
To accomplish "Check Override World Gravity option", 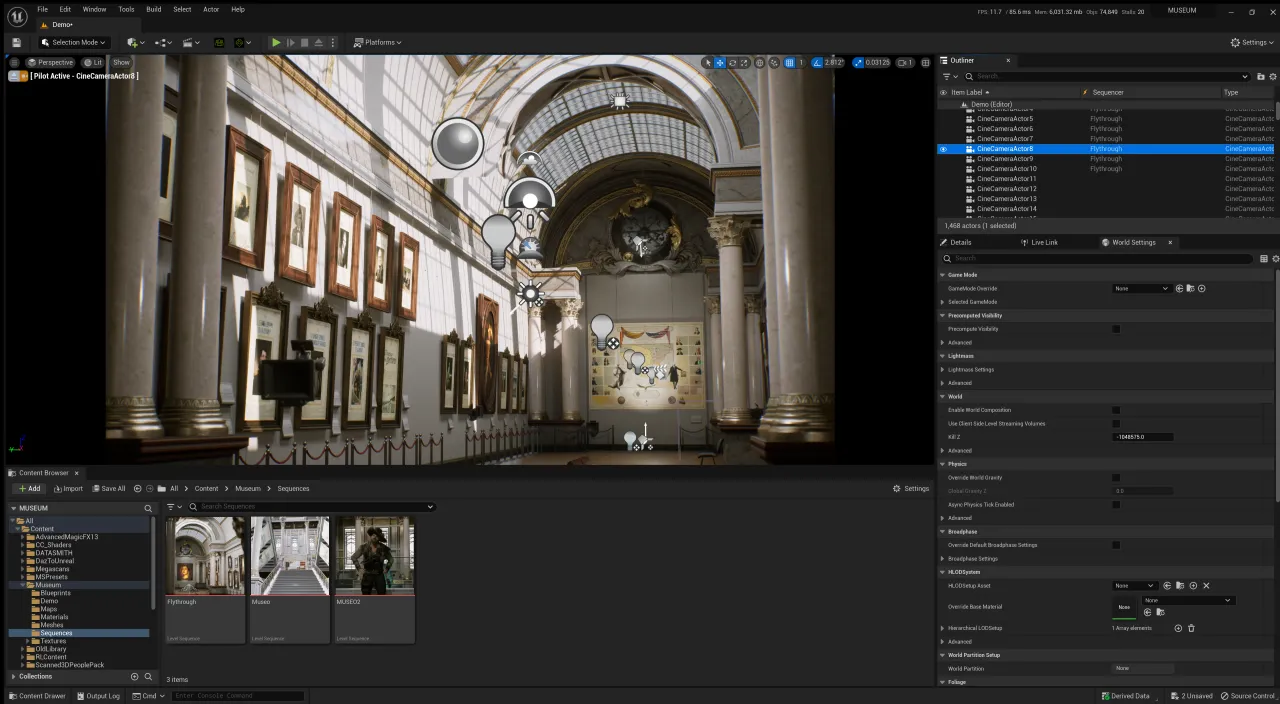I will pyautogui.click(x=1116, y=477).
